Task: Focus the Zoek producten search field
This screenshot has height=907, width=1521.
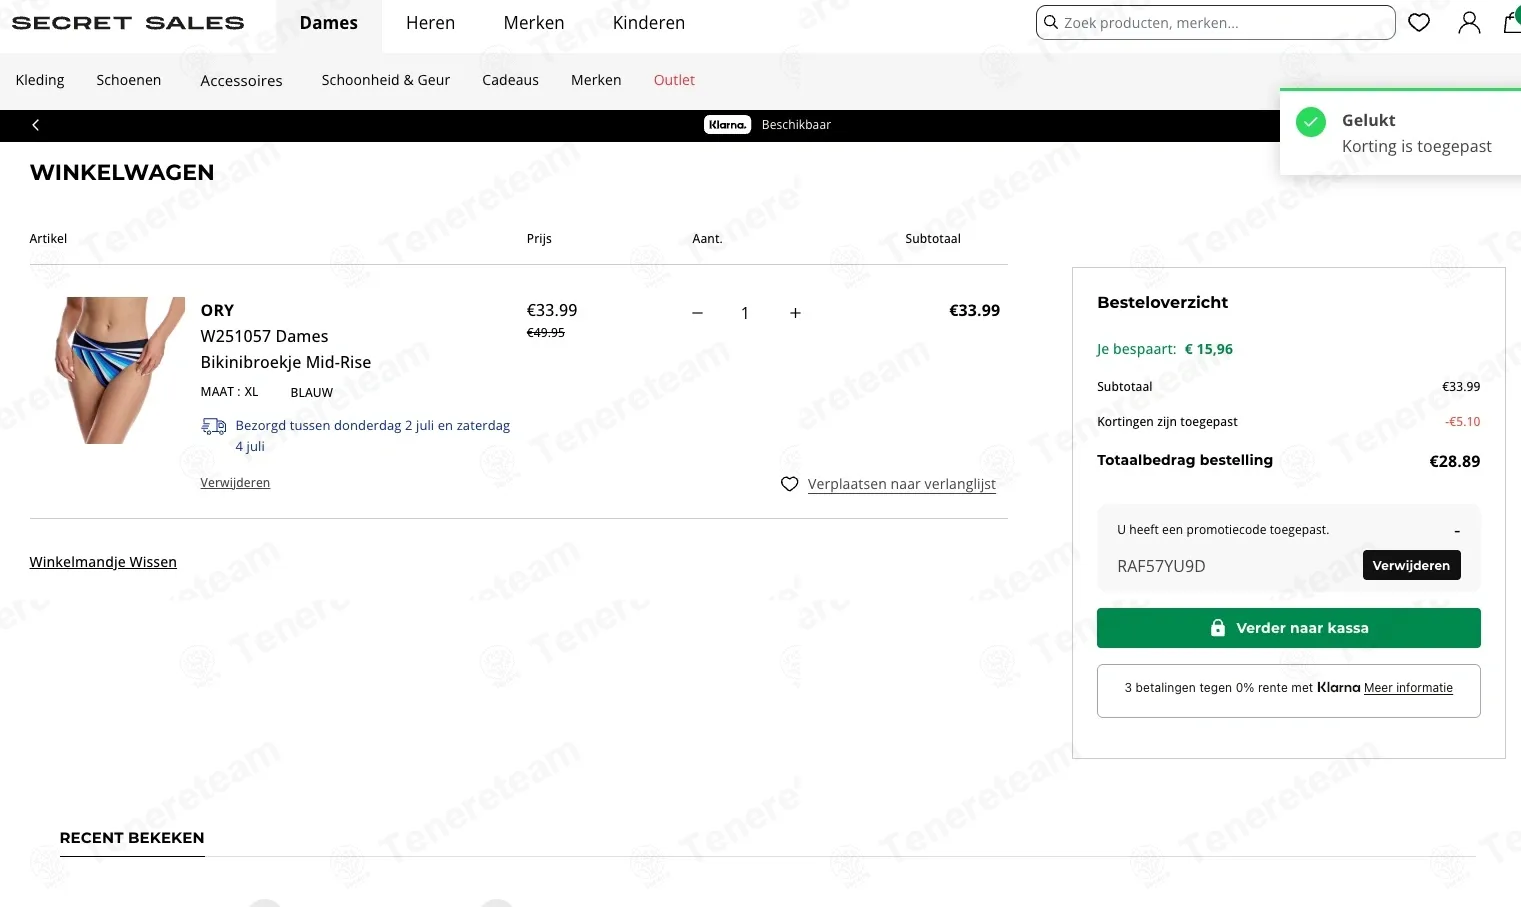Action: (x=1215, y=22)
